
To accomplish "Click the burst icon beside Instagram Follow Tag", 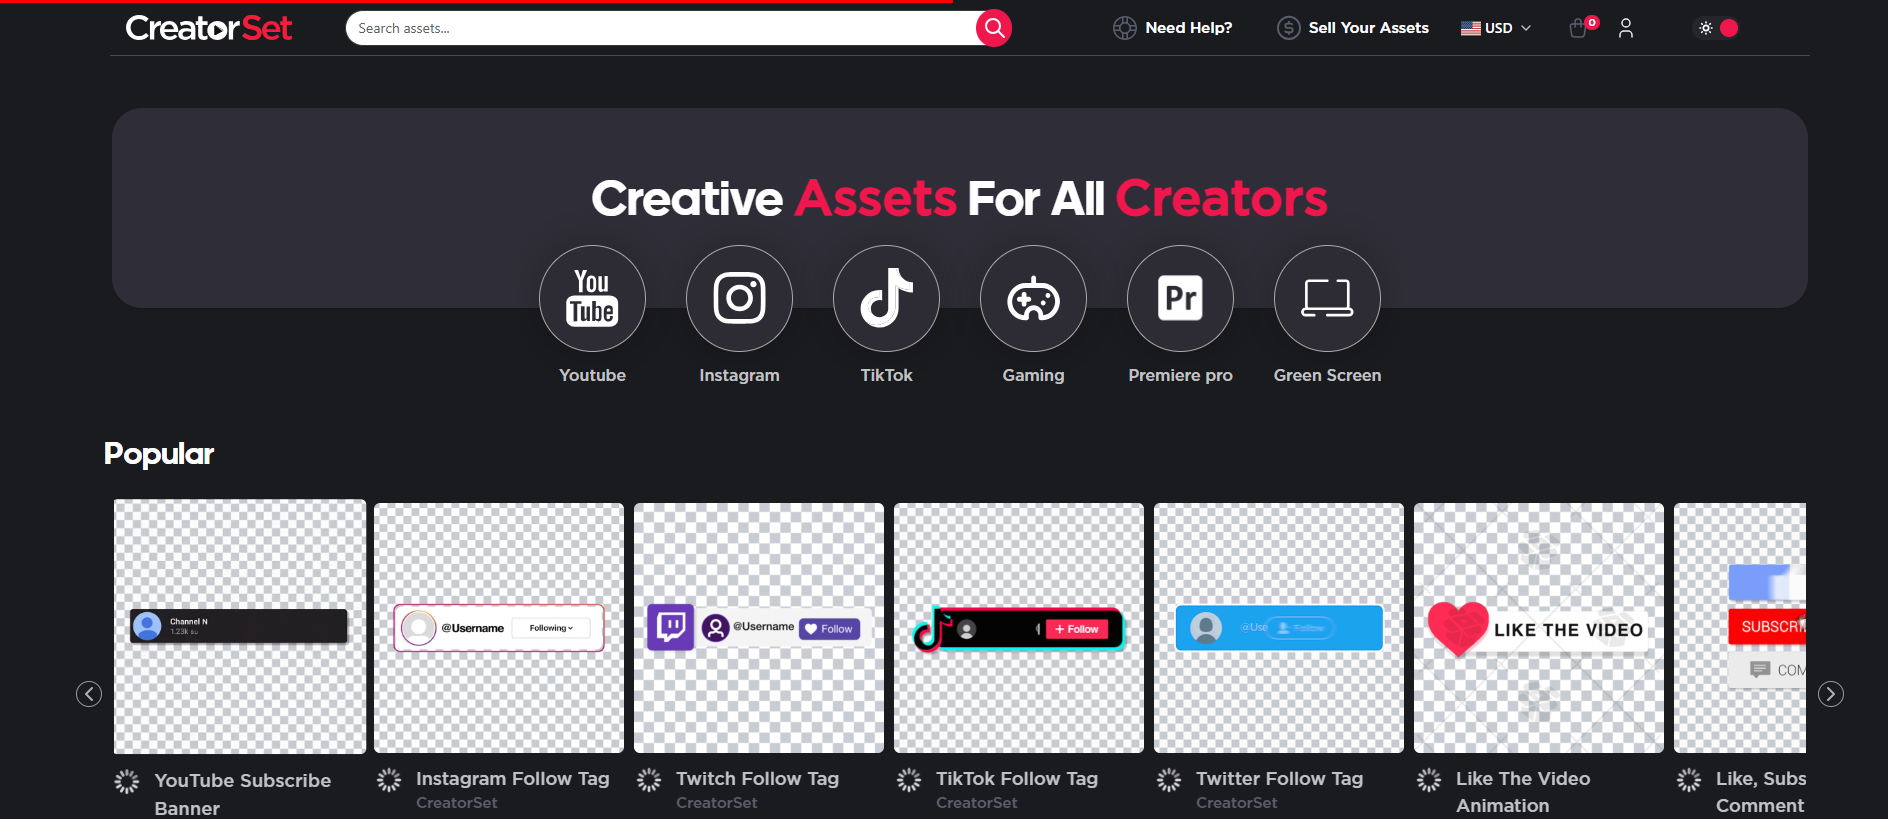I will pyautogui.click(x=389, y=779).
